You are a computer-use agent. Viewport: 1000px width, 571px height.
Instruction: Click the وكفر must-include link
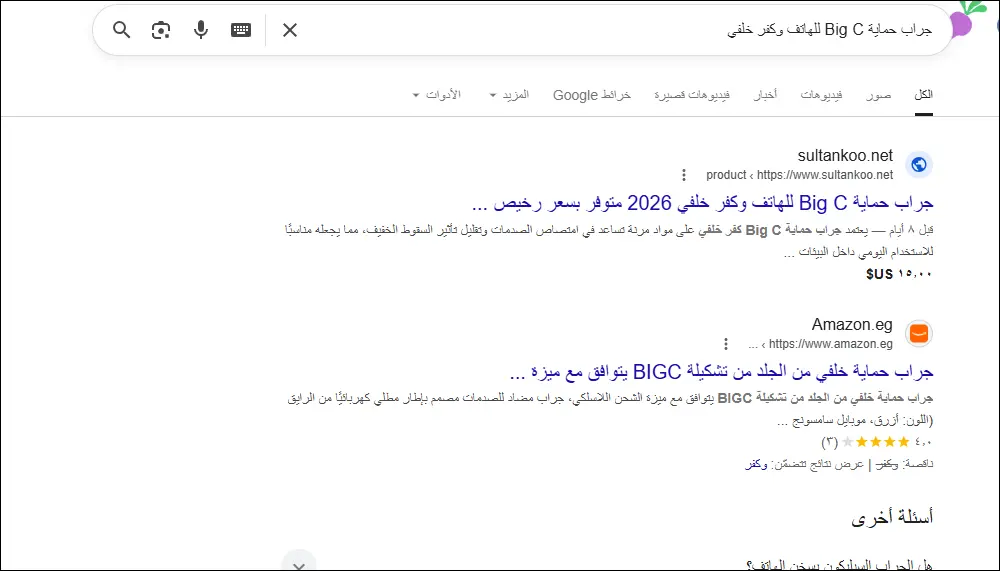pos(756,464)
